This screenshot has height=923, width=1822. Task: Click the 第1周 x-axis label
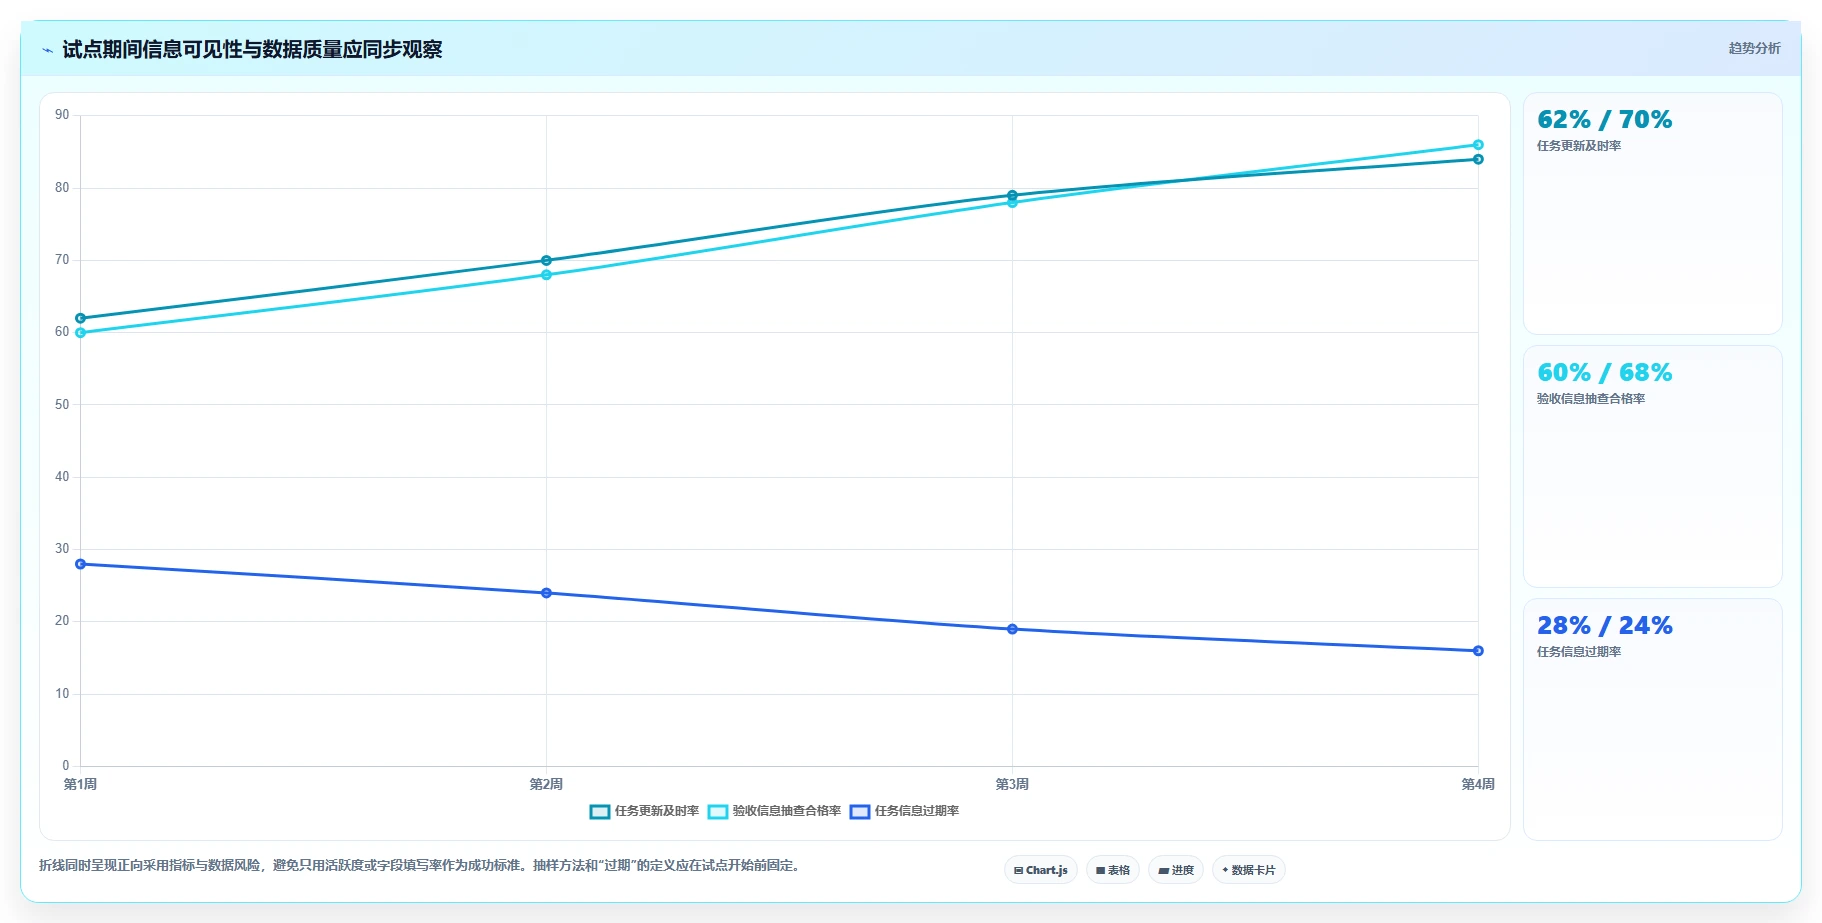pos(80,784)
